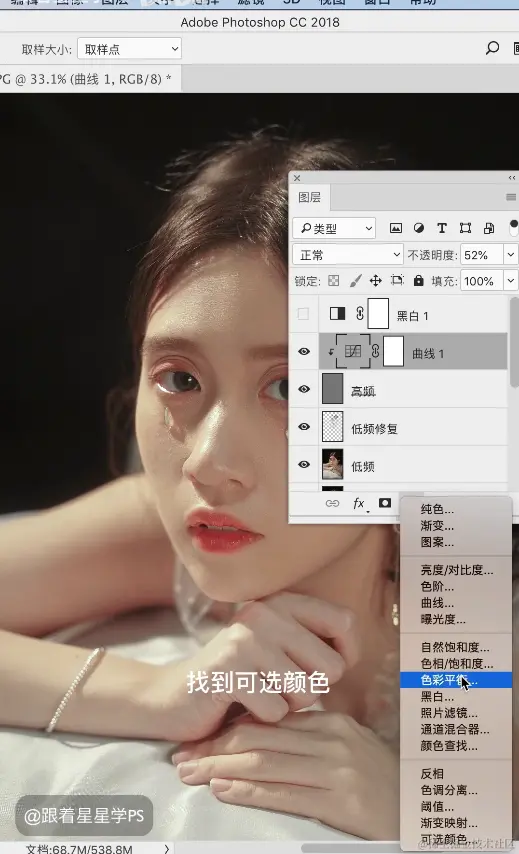Hide the 曲线 1 layer
The image size is (519, 854).
pyautogui.click(x=304, y=351)
